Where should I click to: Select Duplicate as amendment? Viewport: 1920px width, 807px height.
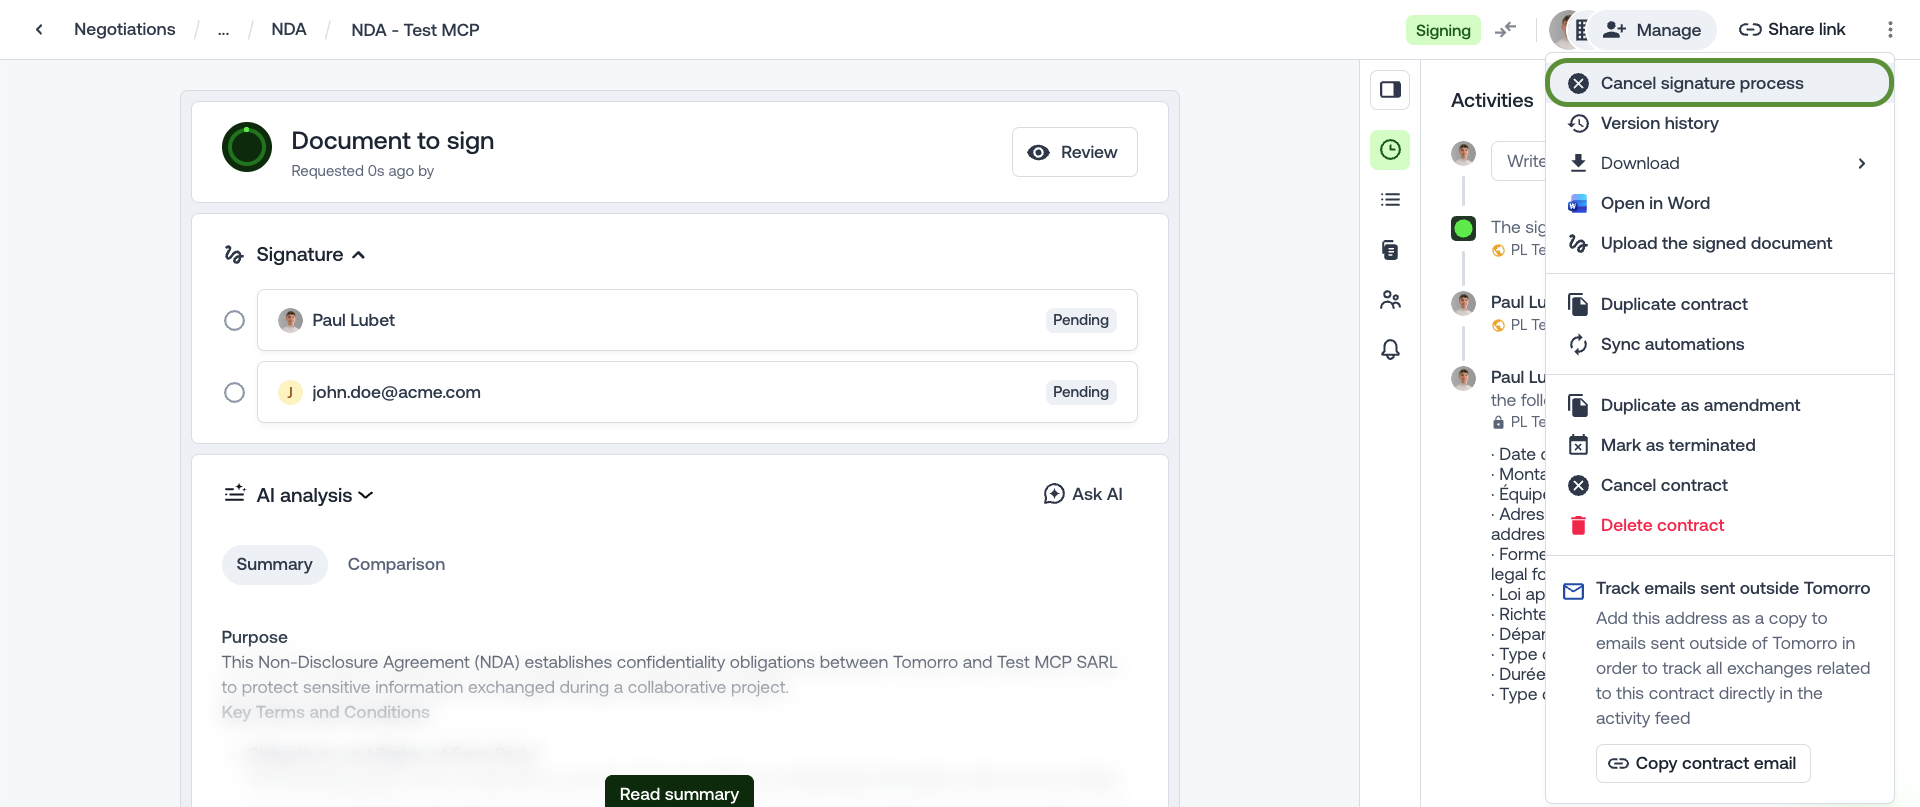tap(1720, 405)
